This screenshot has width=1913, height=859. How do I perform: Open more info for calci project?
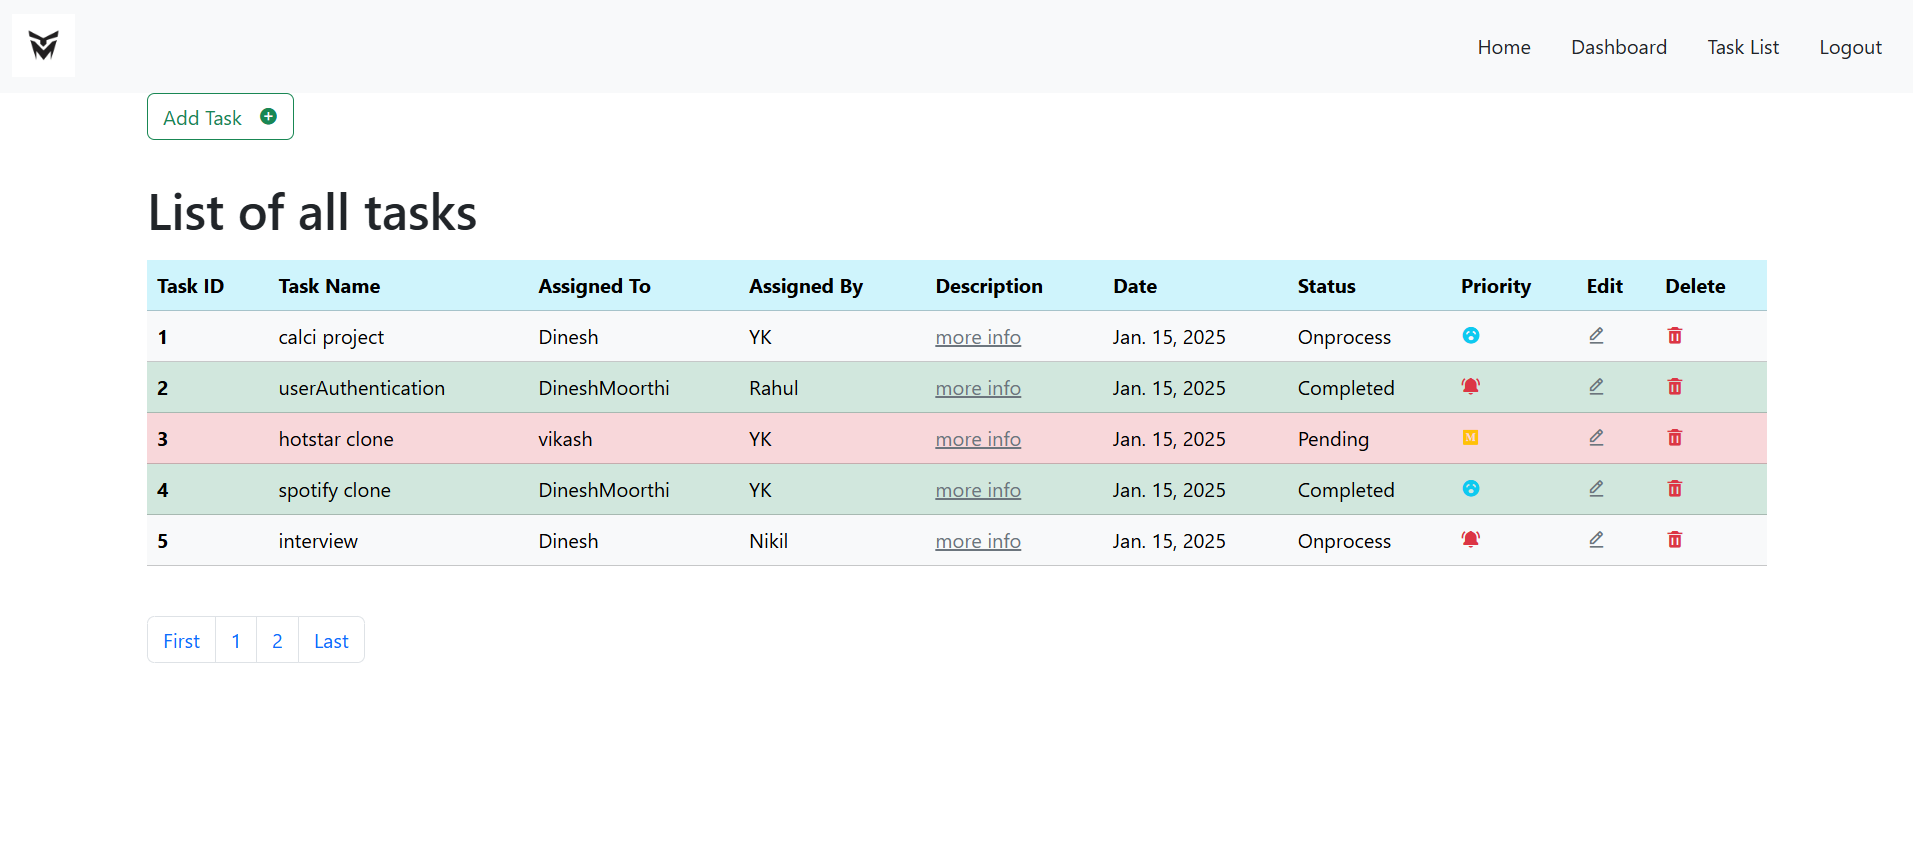[978, 338]
